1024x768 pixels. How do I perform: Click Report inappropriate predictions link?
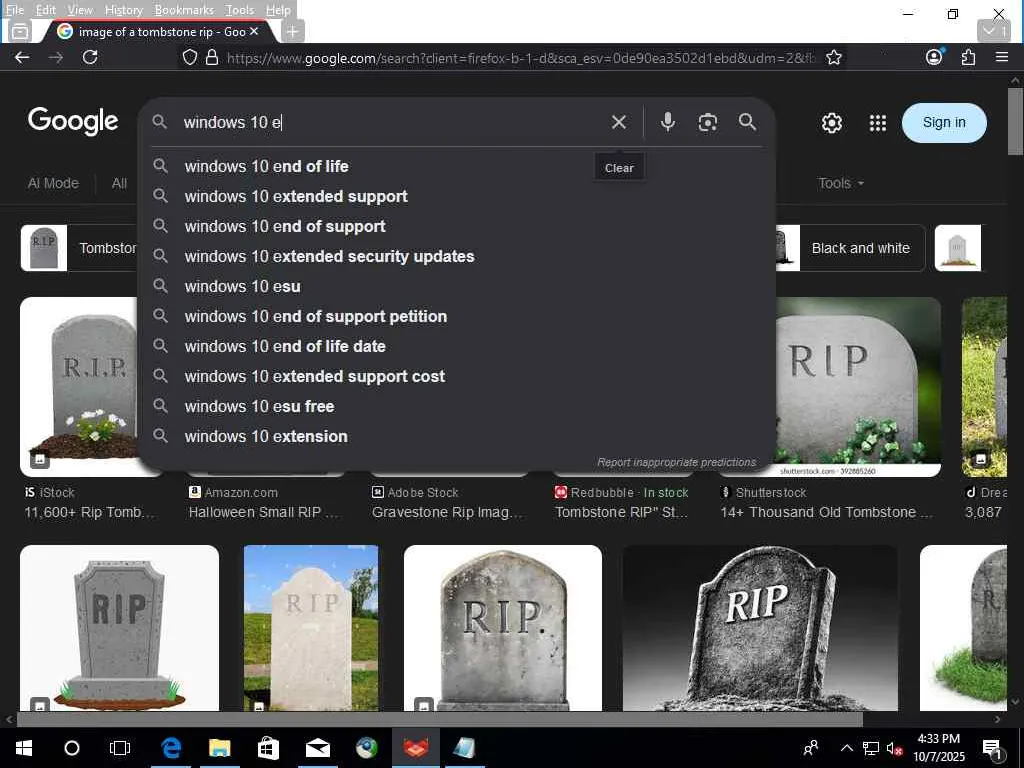[676, 462]
